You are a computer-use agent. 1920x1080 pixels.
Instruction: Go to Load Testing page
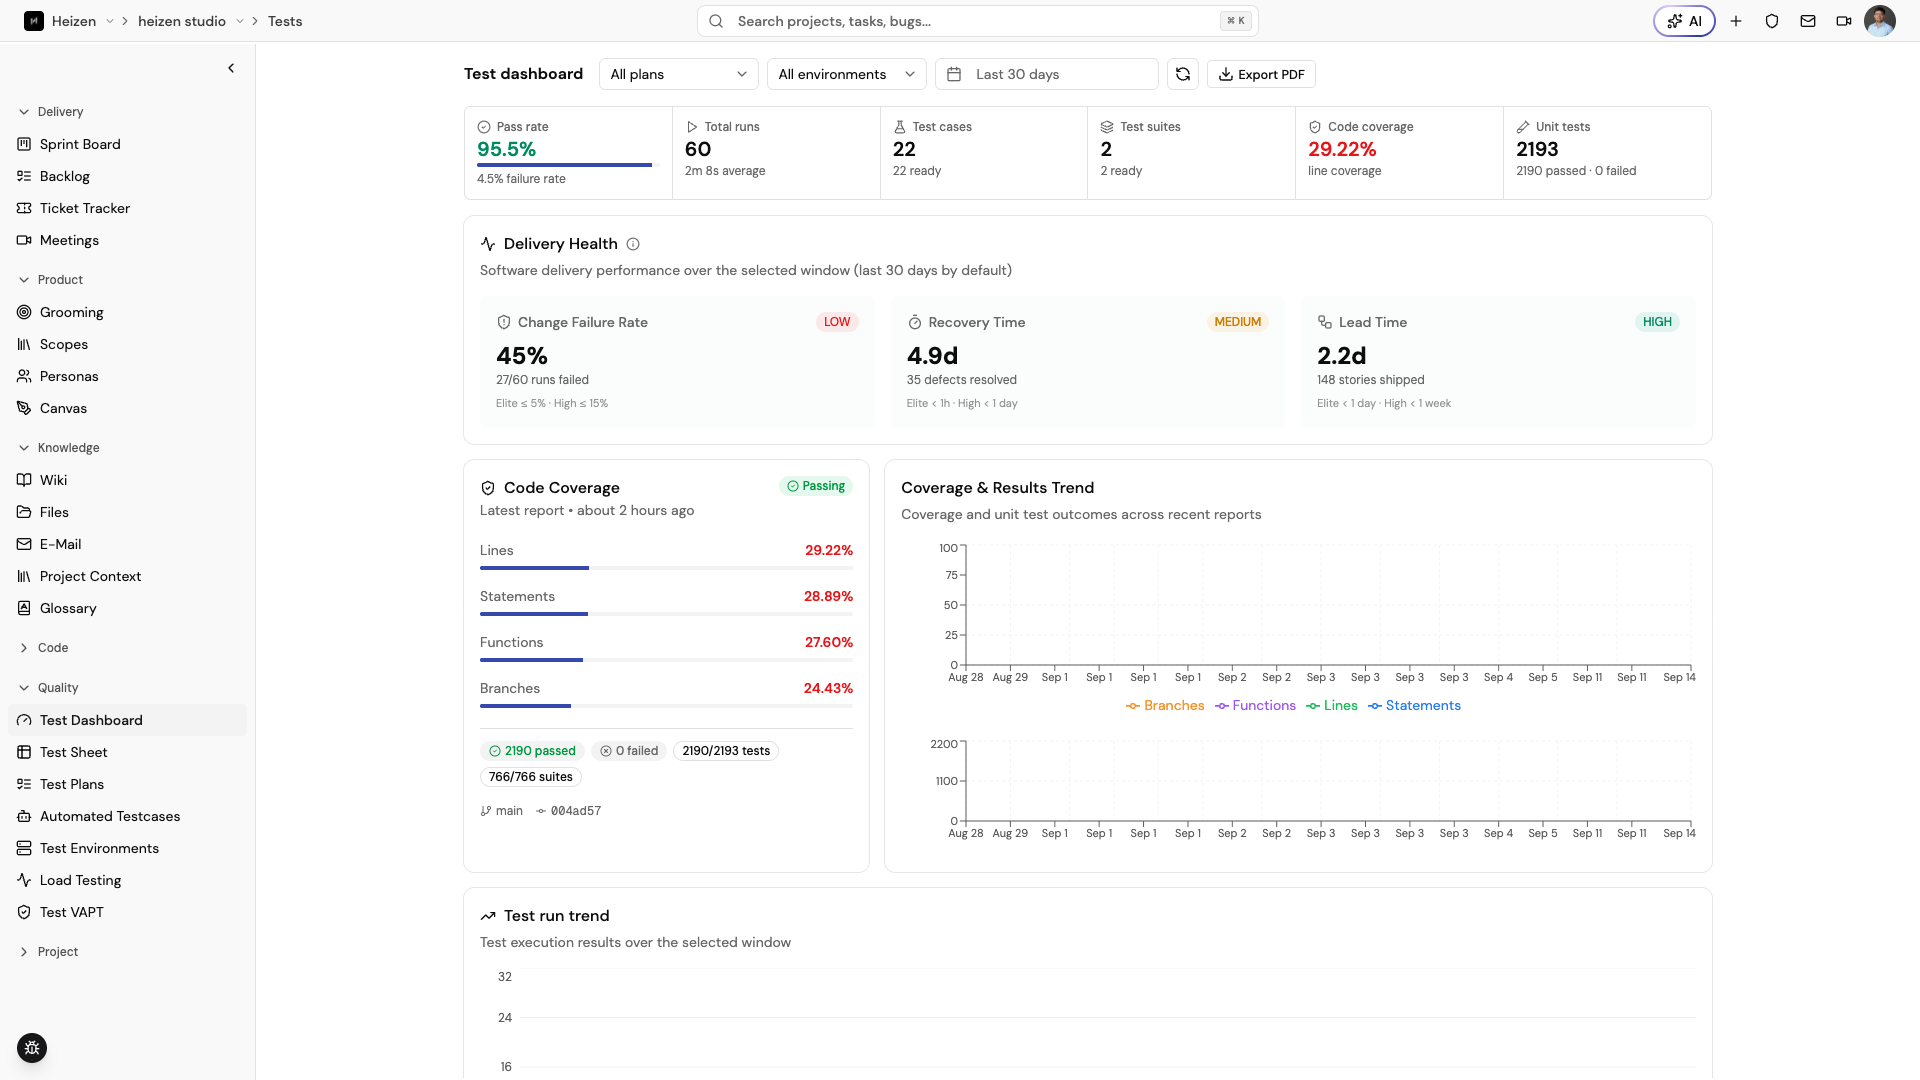127,880
